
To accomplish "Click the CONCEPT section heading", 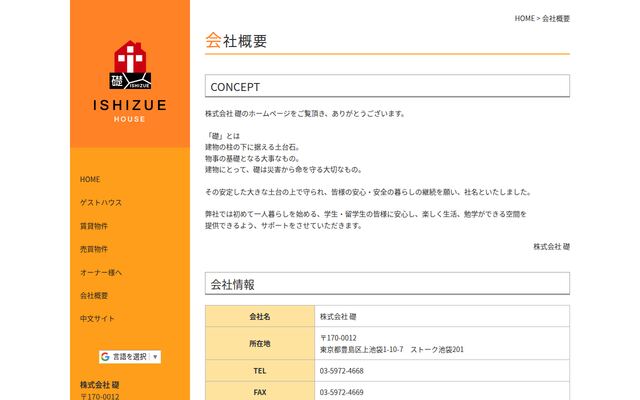I will click(x=387, y=86).
